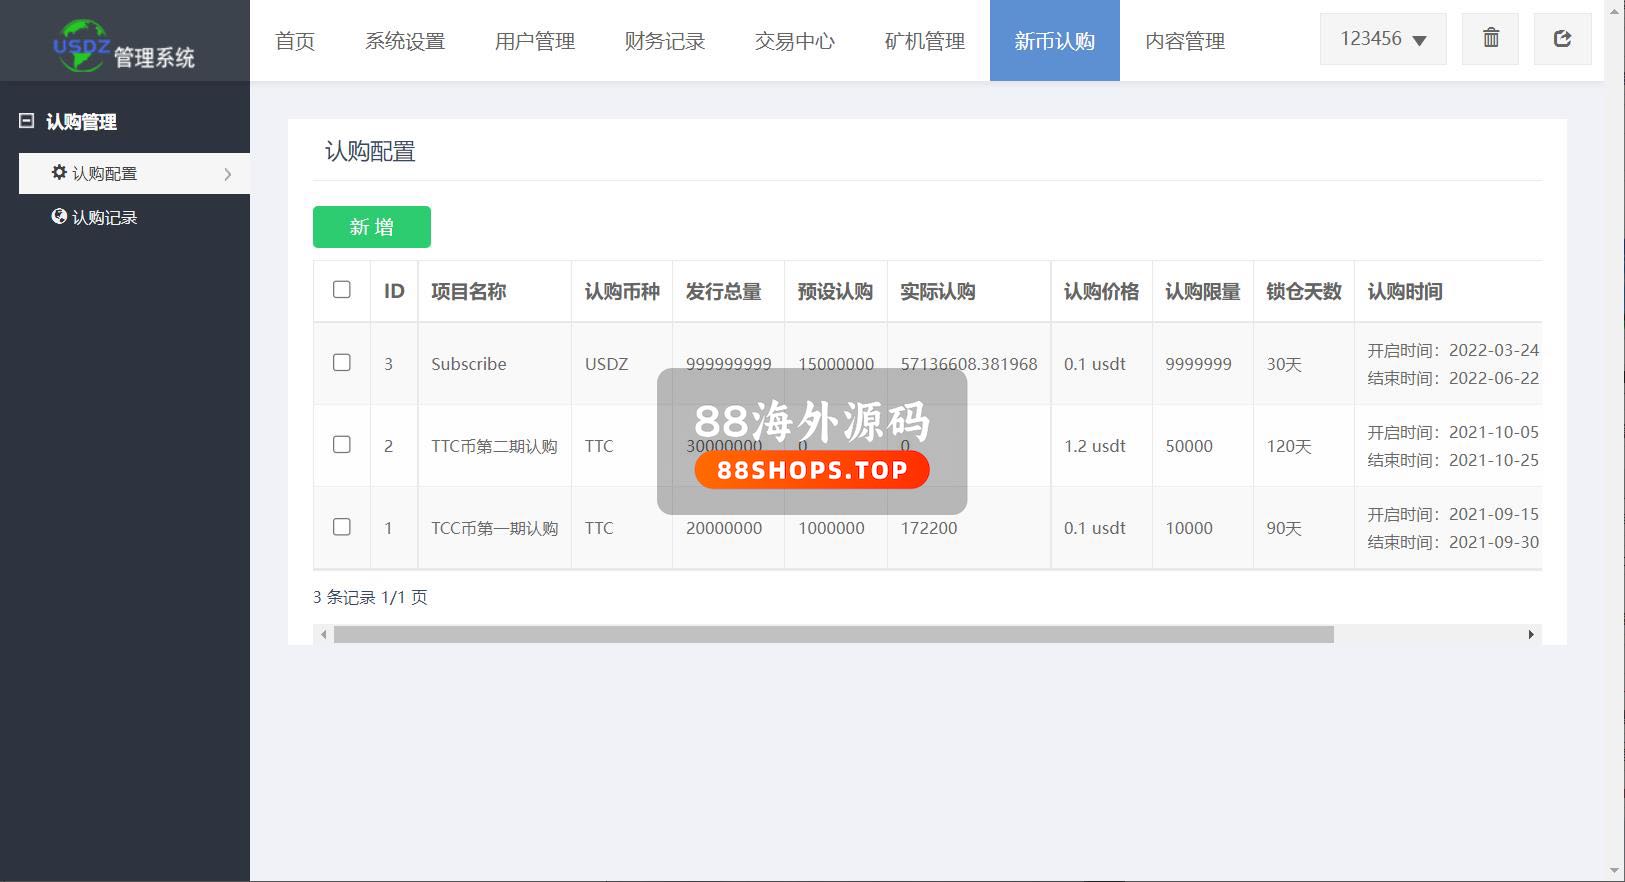Select checkbox for TTC币第二期认购 row
The height and width of the screenshot is (882, 1625).
coord(341,445)
